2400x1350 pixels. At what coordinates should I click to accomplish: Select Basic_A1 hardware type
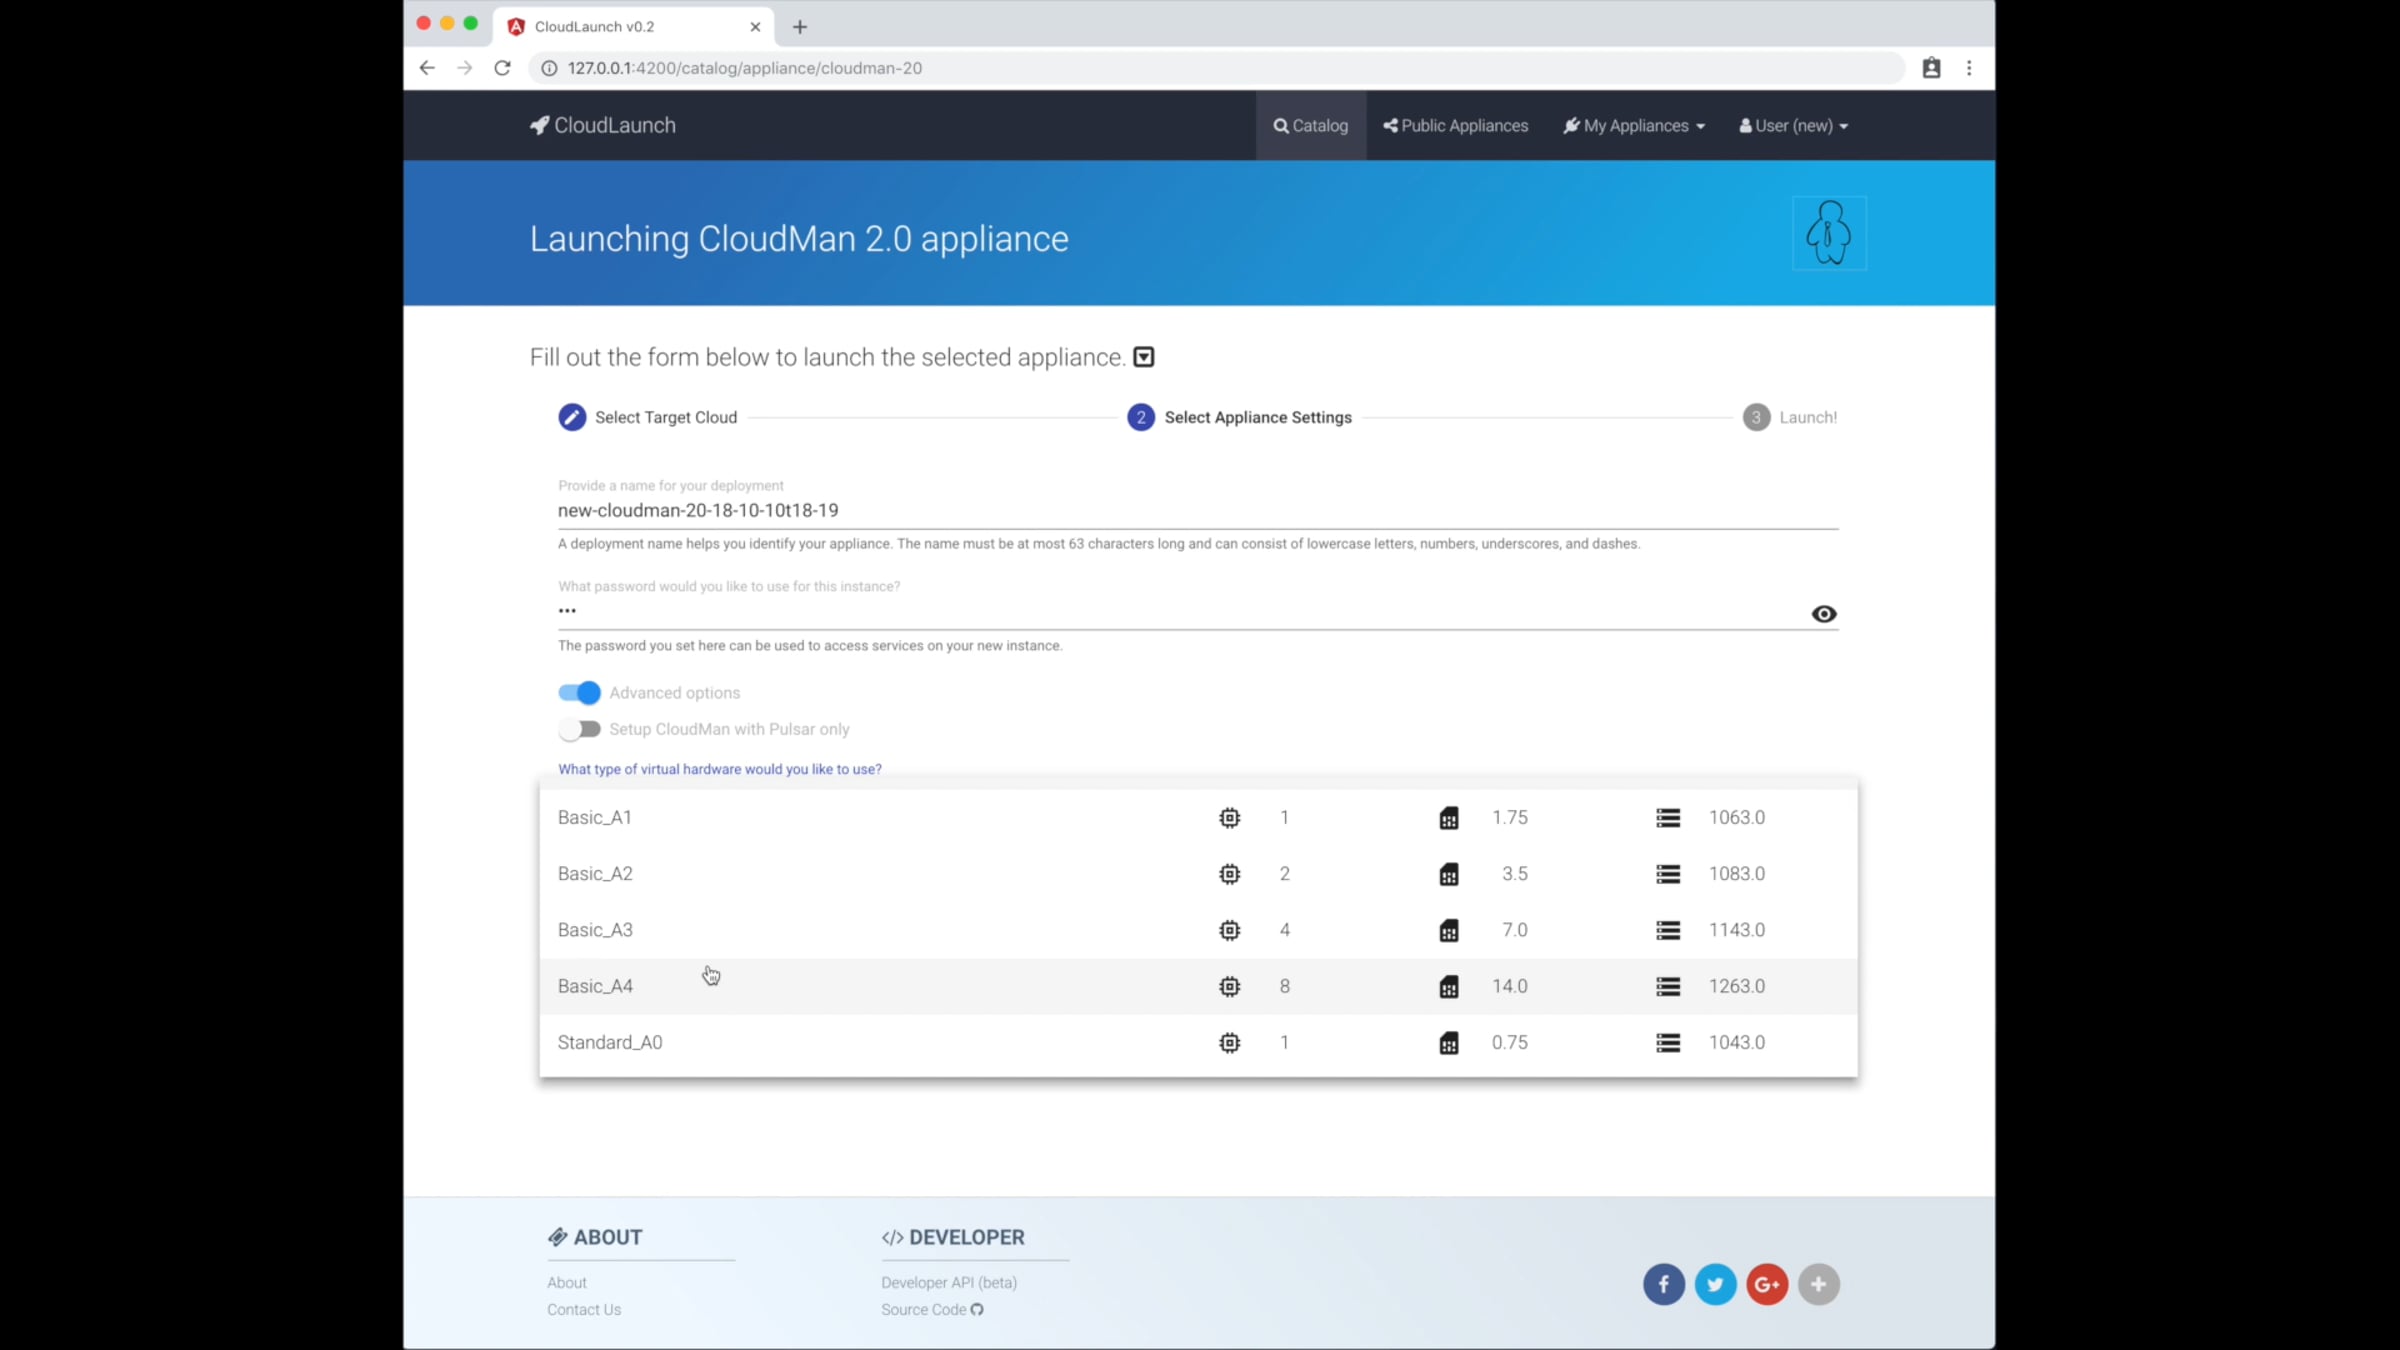(x=1198, y=817)
